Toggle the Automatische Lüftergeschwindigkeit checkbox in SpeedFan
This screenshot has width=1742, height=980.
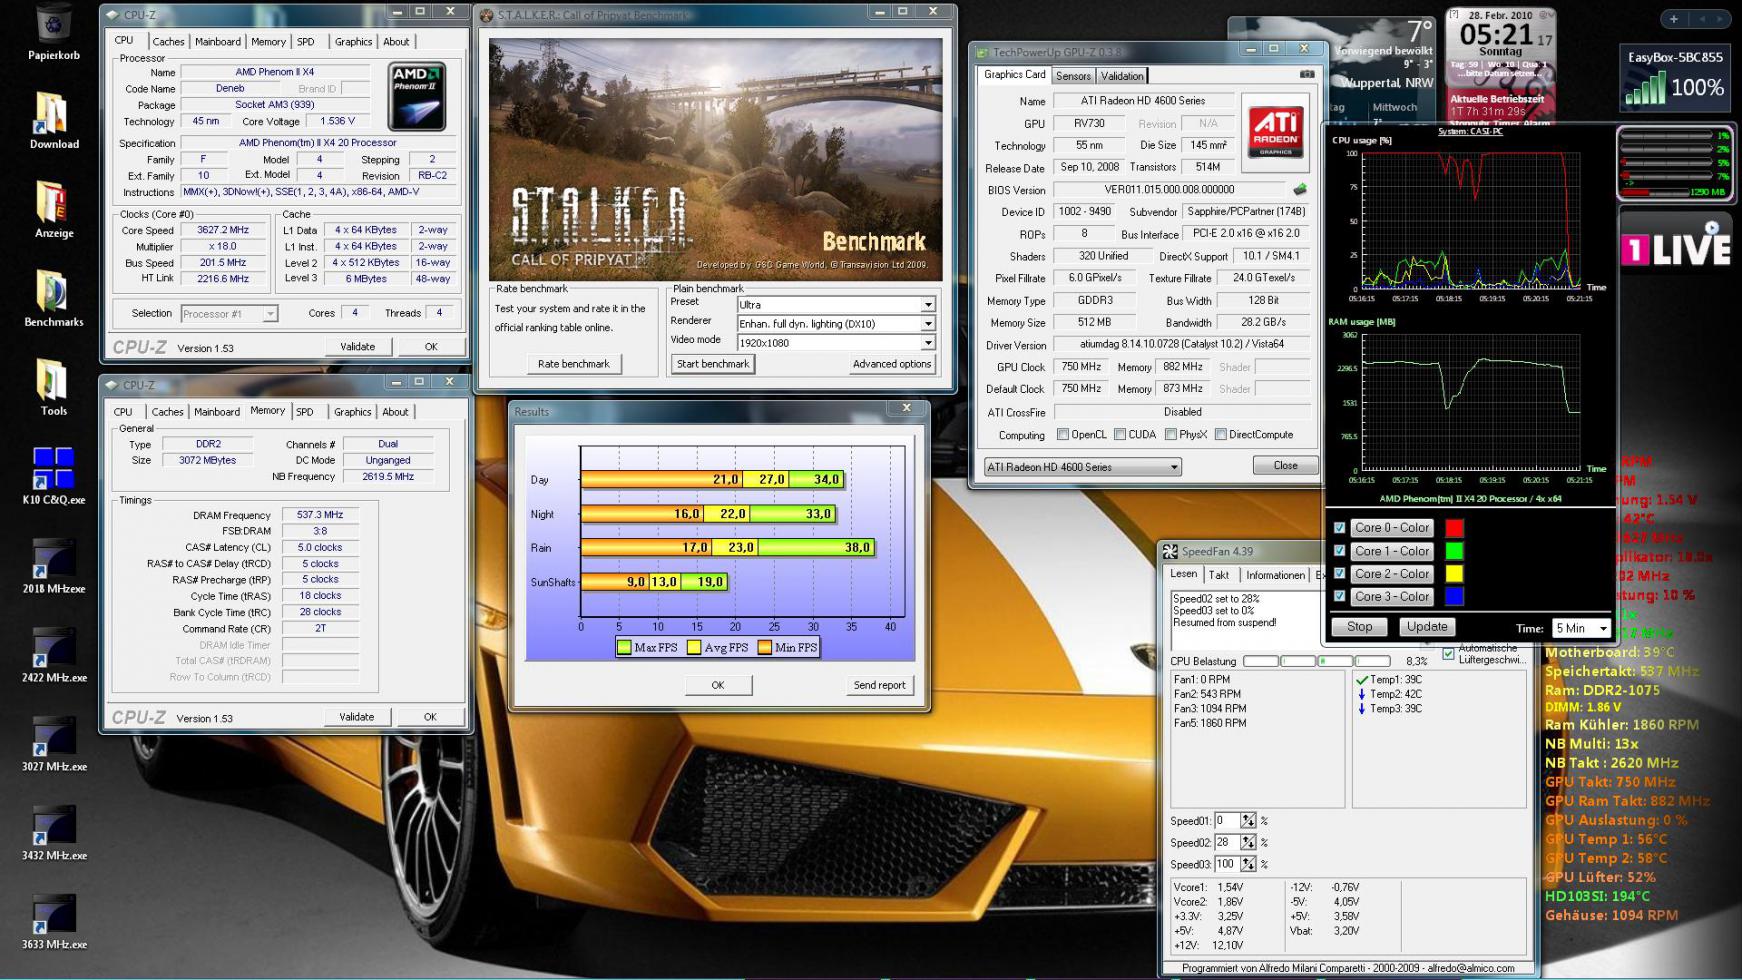tap(1448, 654)
